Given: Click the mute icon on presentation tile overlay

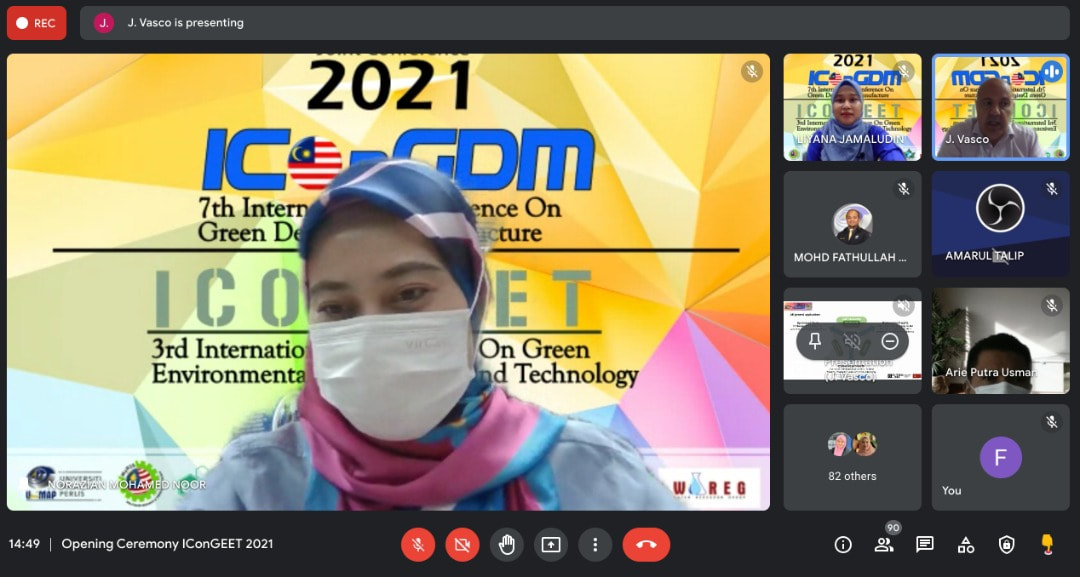Looking at the screenshot, I should (x=852, y=341).
